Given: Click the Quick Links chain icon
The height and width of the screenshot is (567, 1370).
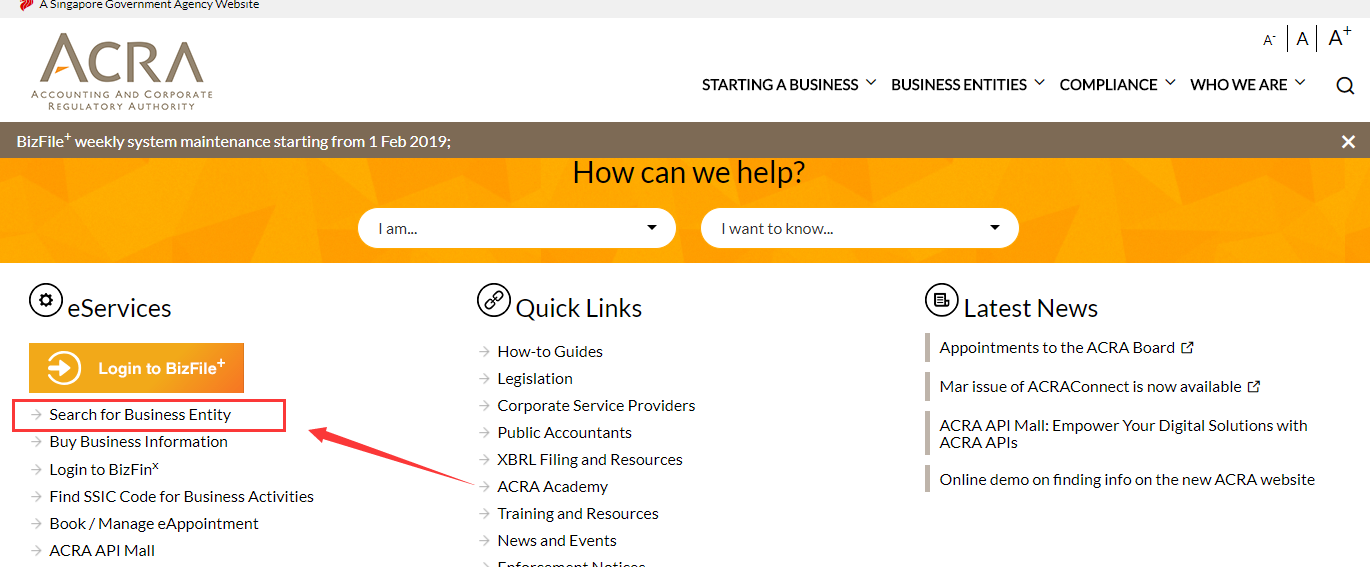Looking at the screenshot, I should coord(494,300).
